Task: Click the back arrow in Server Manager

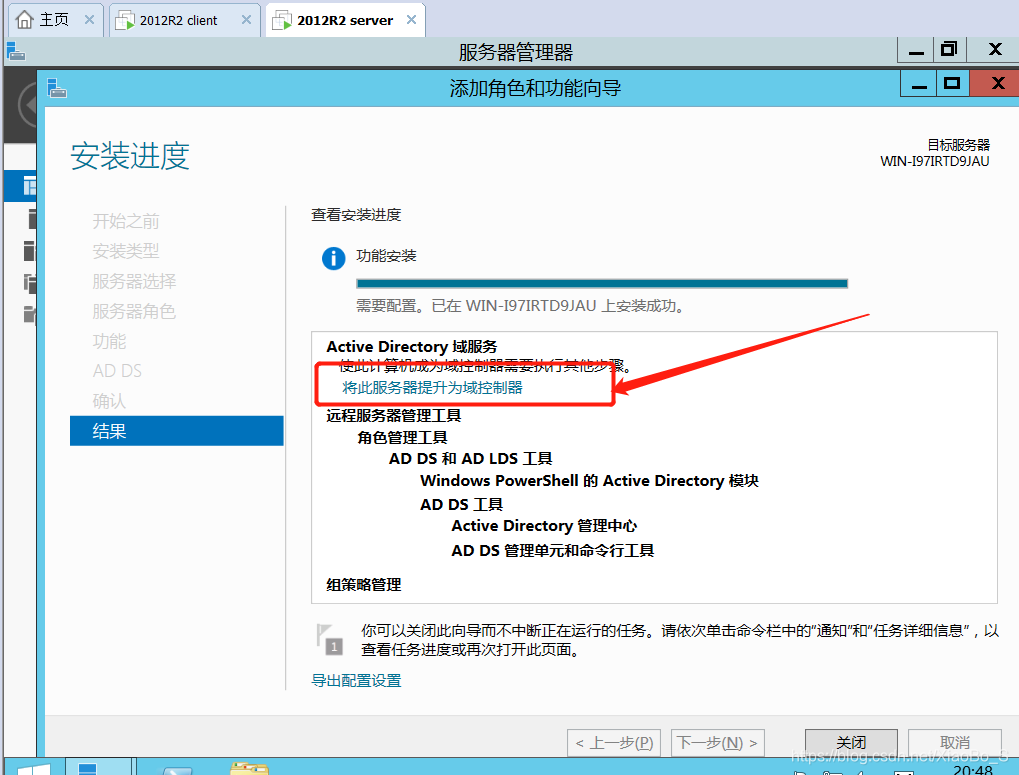Action: click(27, 104)
